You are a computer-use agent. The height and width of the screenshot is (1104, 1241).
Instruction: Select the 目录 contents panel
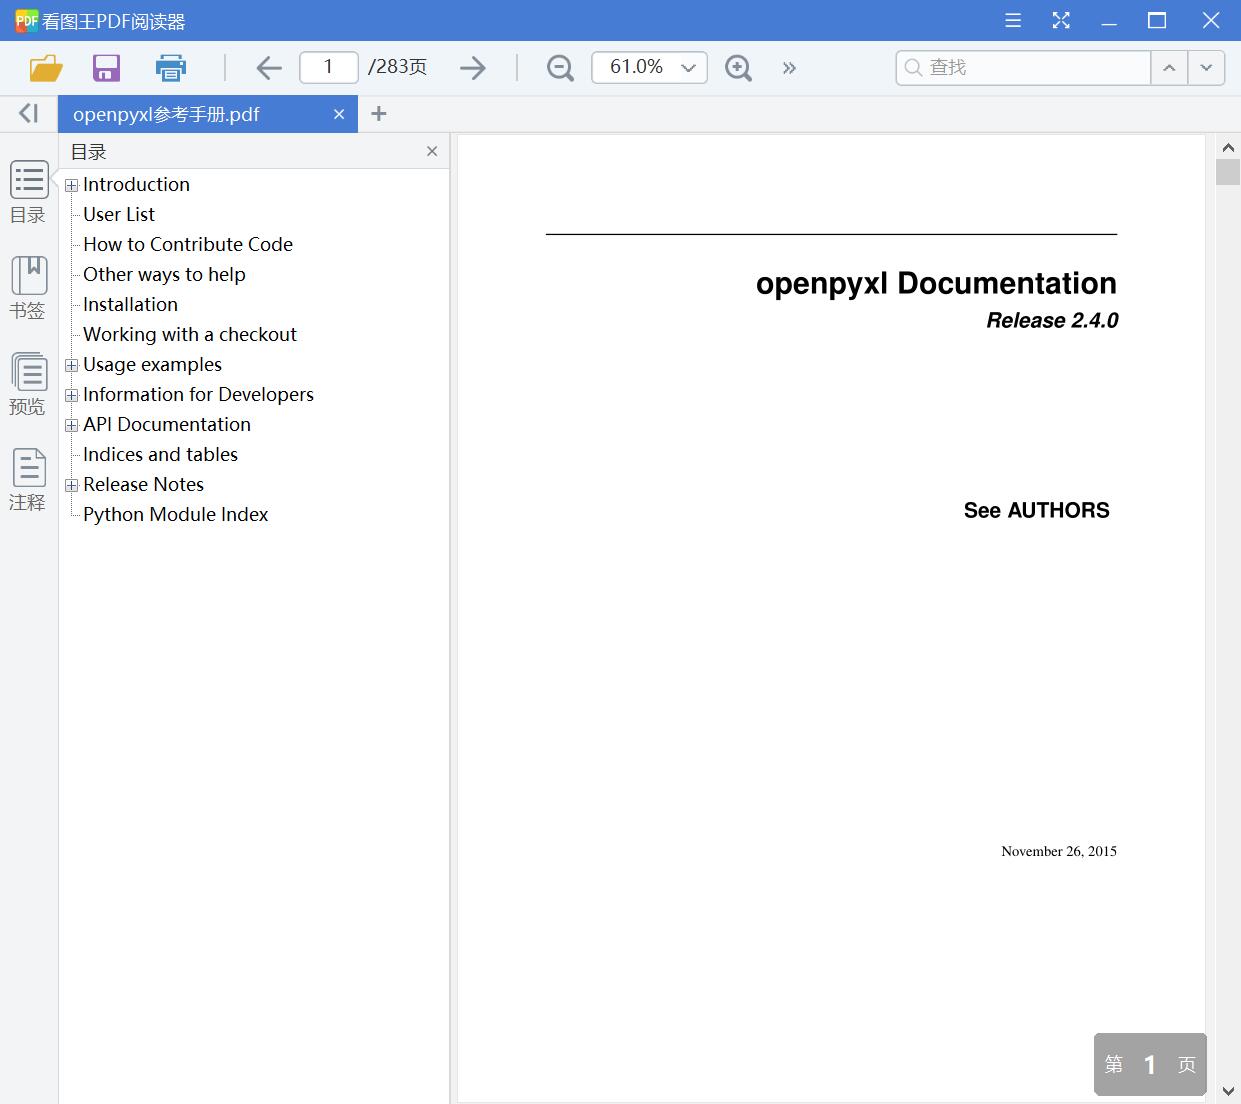click(28, 191)
